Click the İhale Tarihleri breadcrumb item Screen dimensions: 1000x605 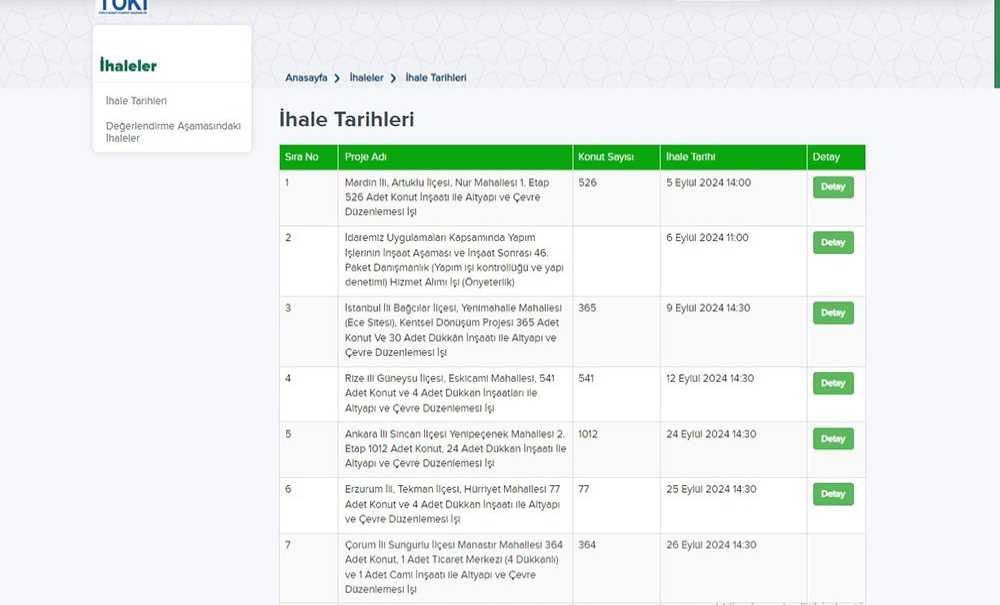point(436,78)
